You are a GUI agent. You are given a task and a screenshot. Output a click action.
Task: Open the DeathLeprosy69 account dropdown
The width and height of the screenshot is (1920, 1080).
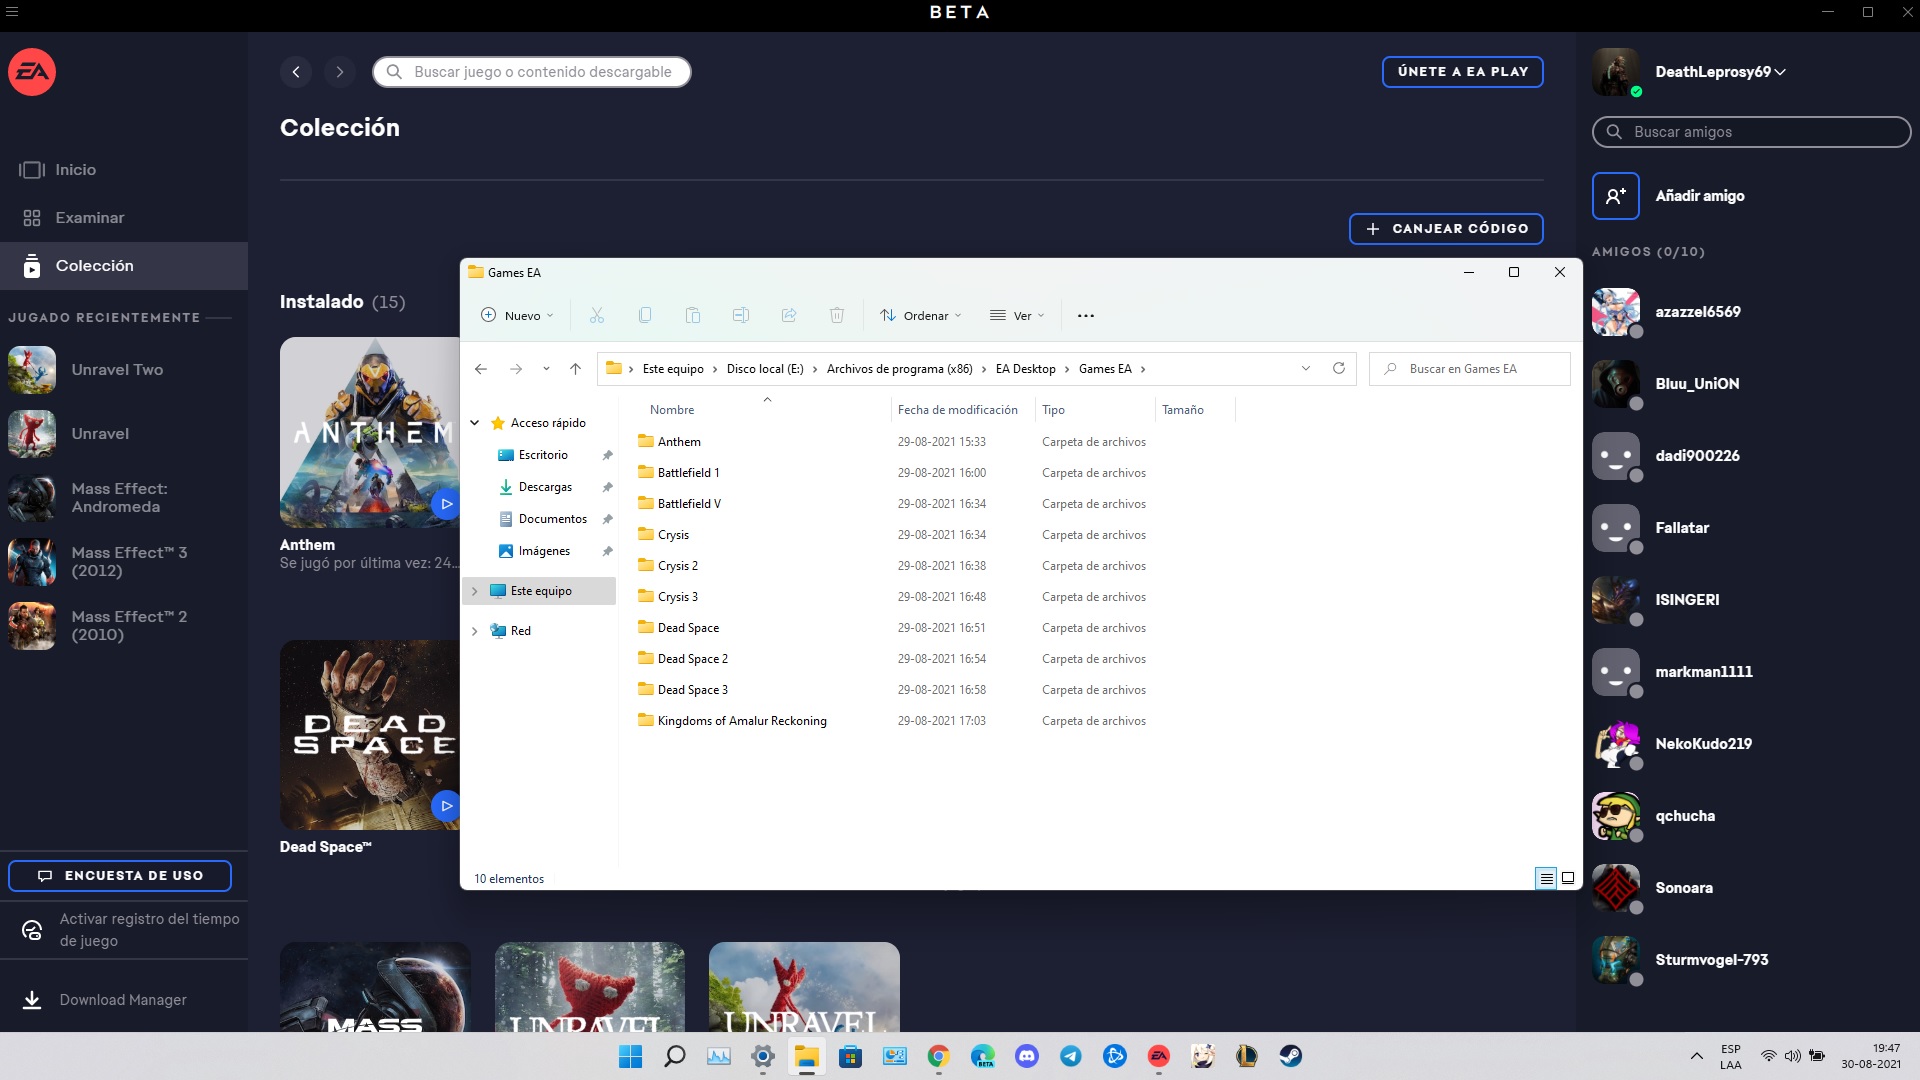point(1720,72)
